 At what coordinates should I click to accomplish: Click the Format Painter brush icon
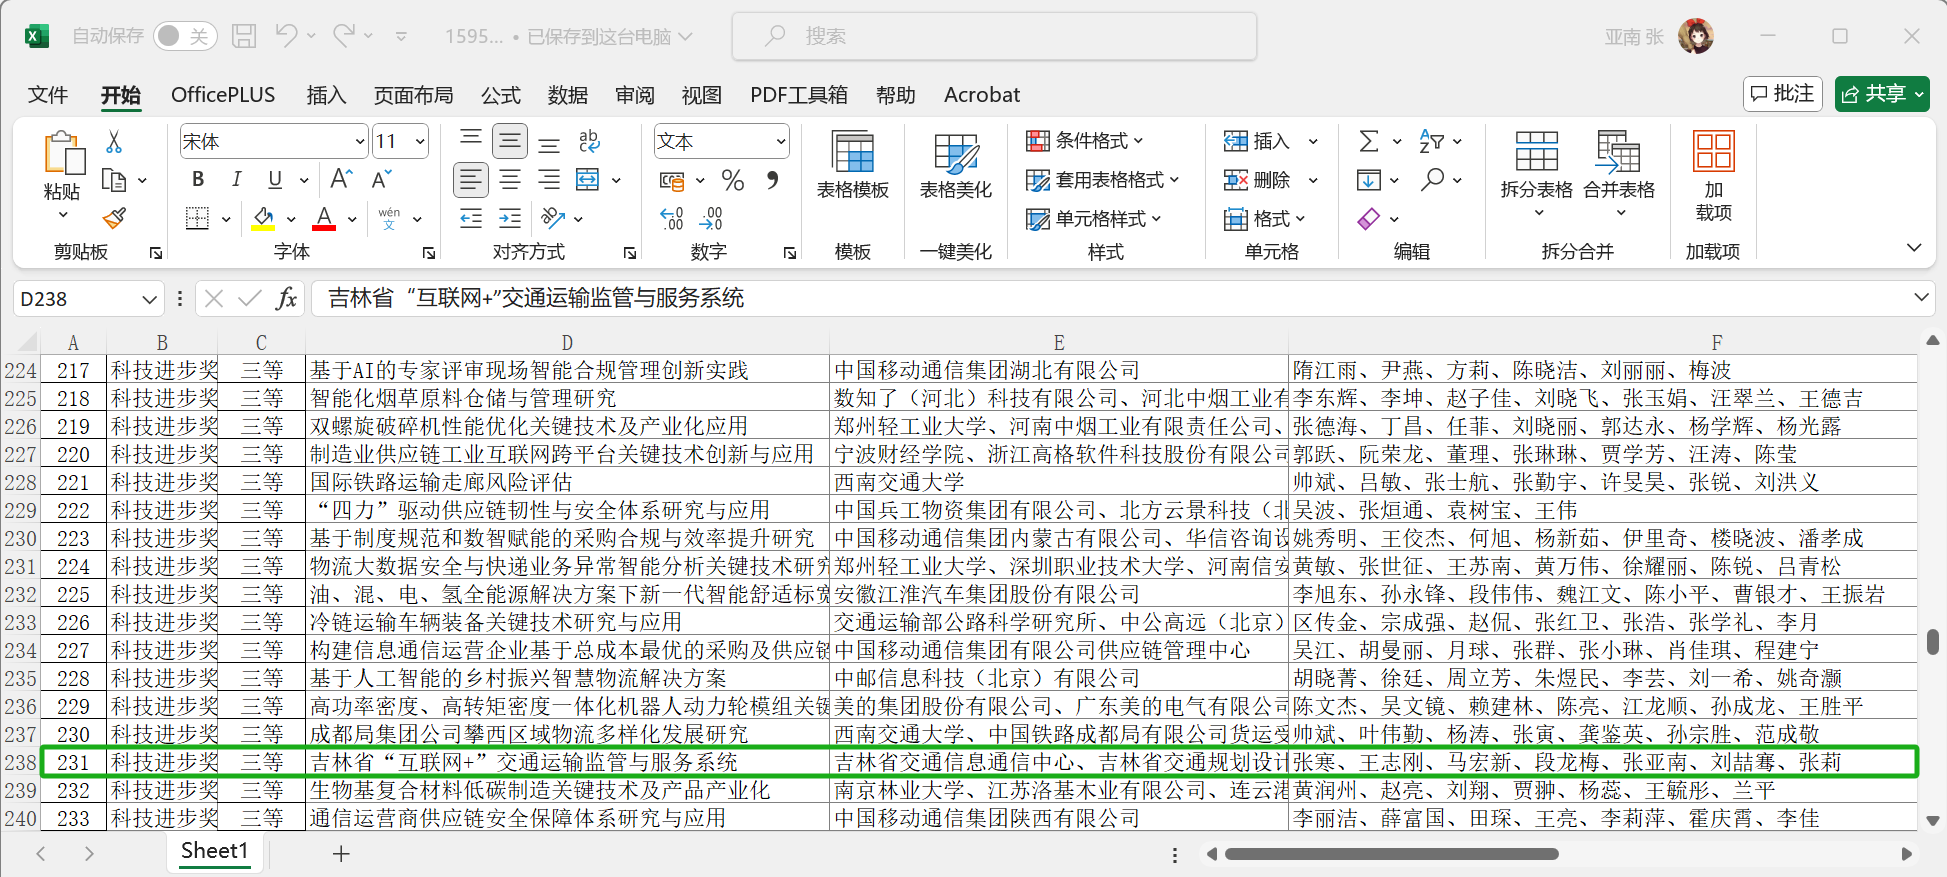(114, 218)
